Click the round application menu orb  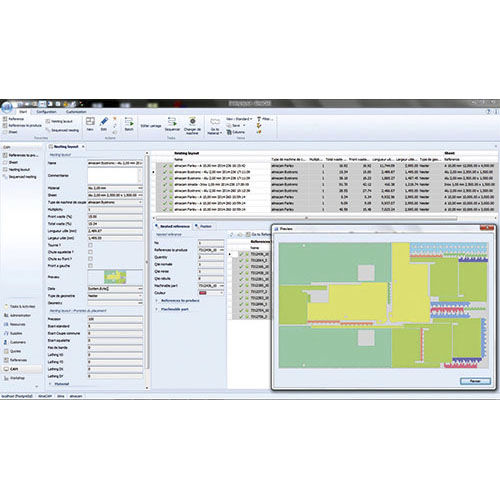(7, 107)
